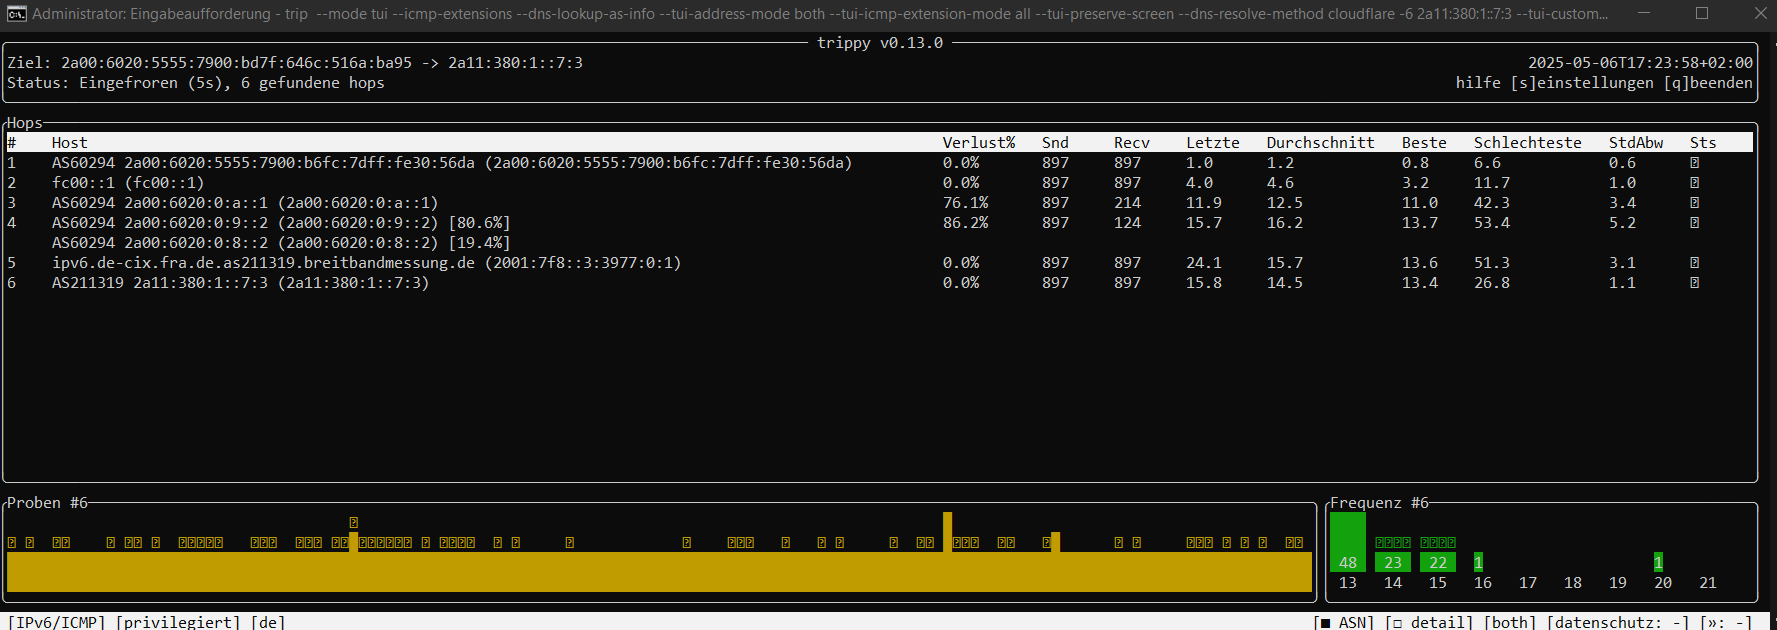Select the Schlechteste column header
The height and width of the screenshot is (630, 1777).
pyautogui.click(x=1528, y=143)
